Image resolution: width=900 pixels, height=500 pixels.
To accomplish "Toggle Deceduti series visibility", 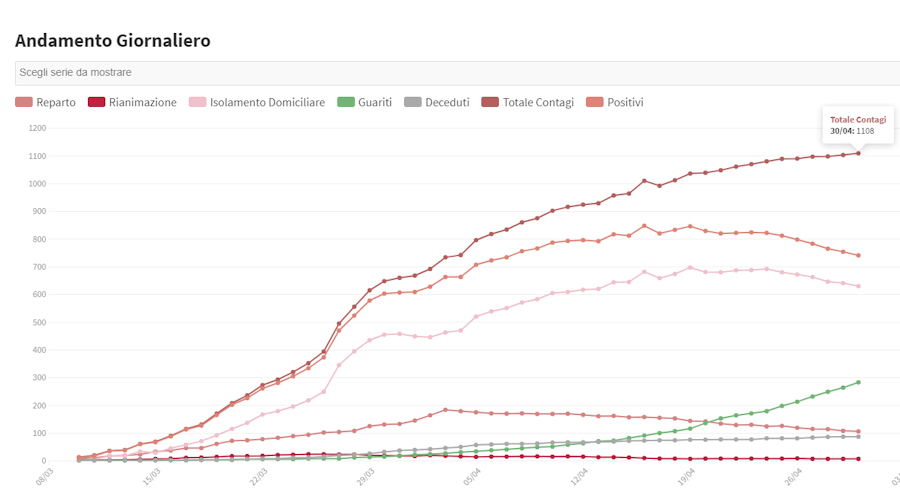I will click(447, 102).
